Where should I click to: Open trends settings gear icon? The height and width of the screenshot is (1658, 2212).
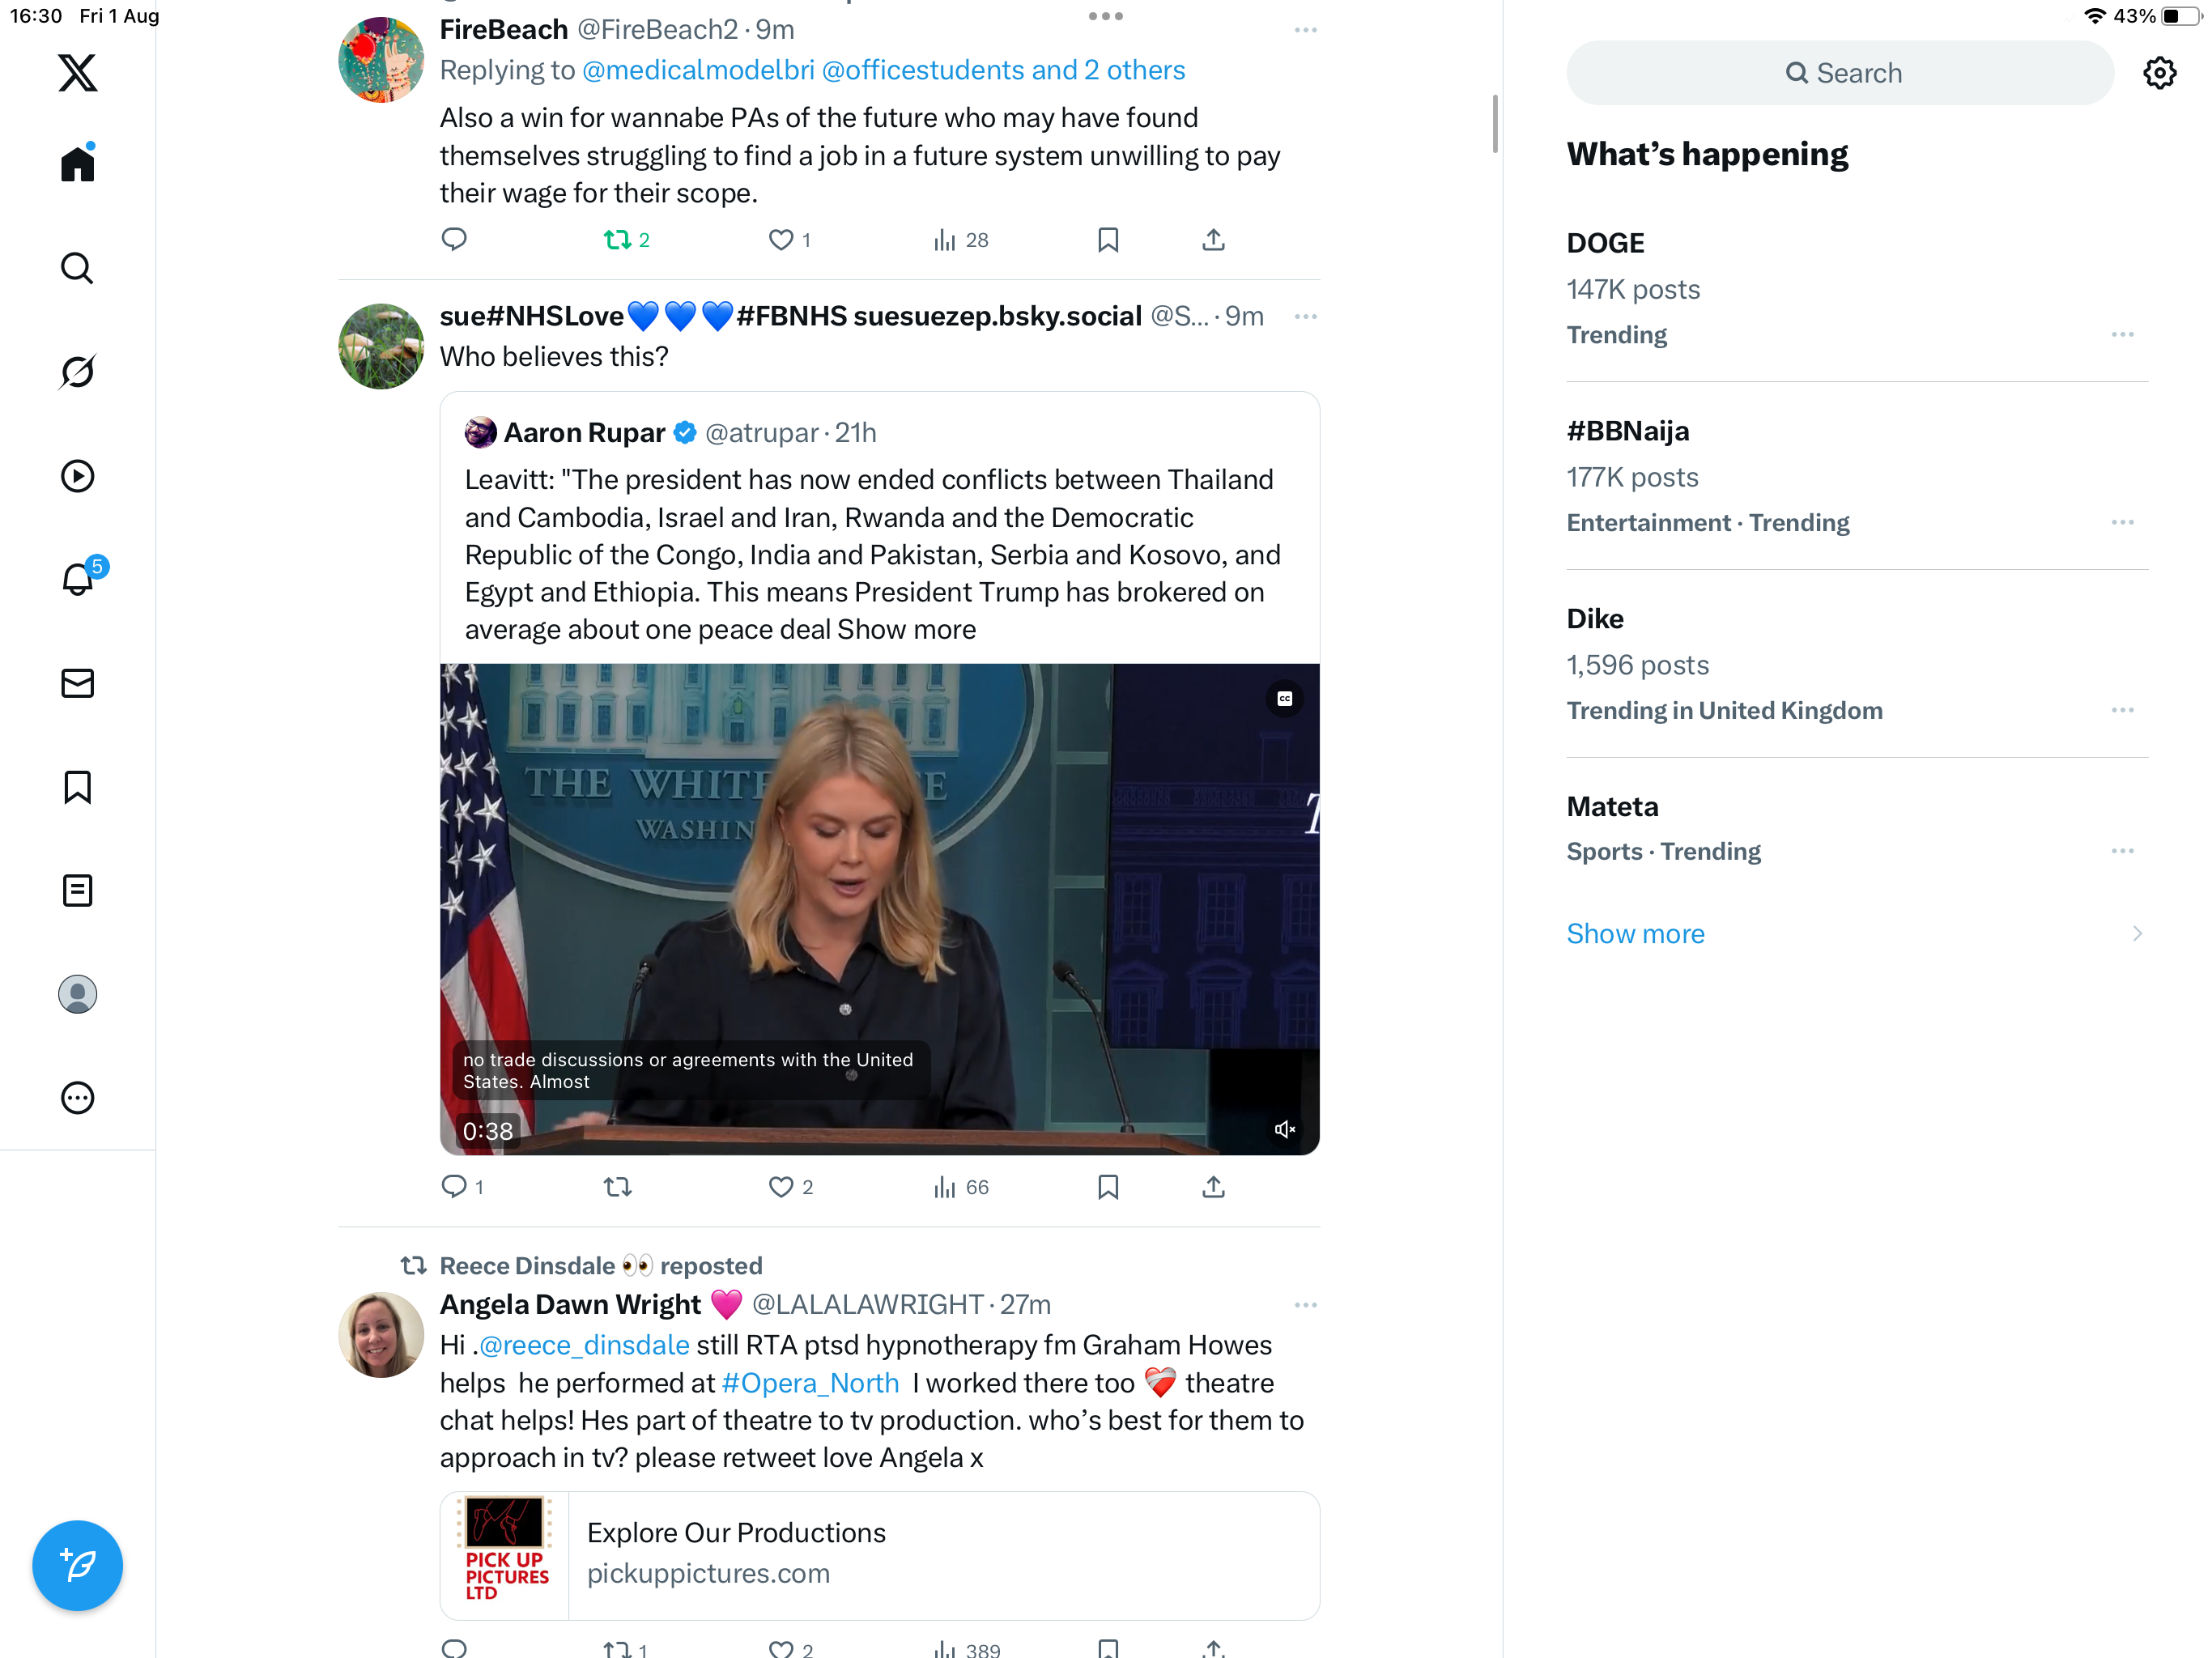(x=2159, y=73)
